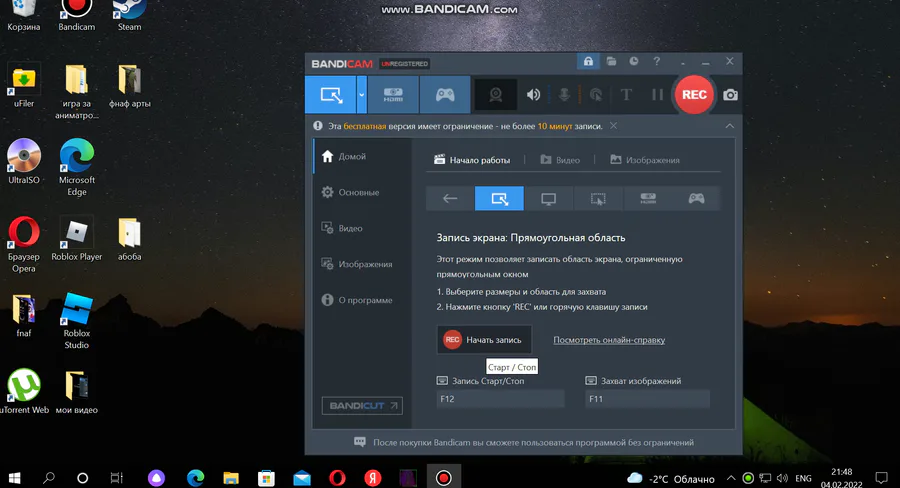Switch to HDMI device recording mode in top toolbar
This screenshot has height=488, width=900.
pos(393,95)
